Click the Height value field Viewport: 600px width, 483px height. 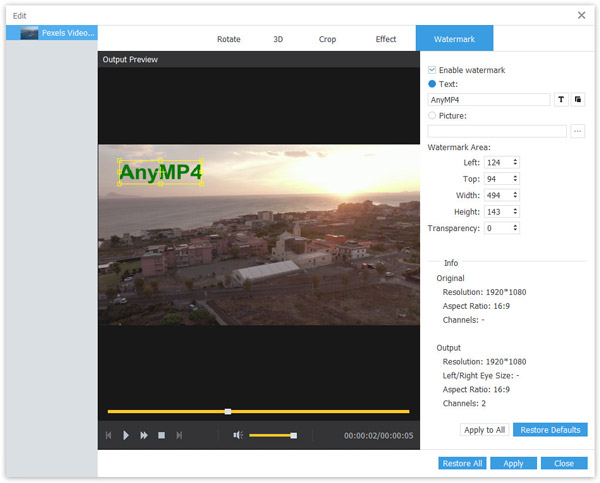pos(498,212)
